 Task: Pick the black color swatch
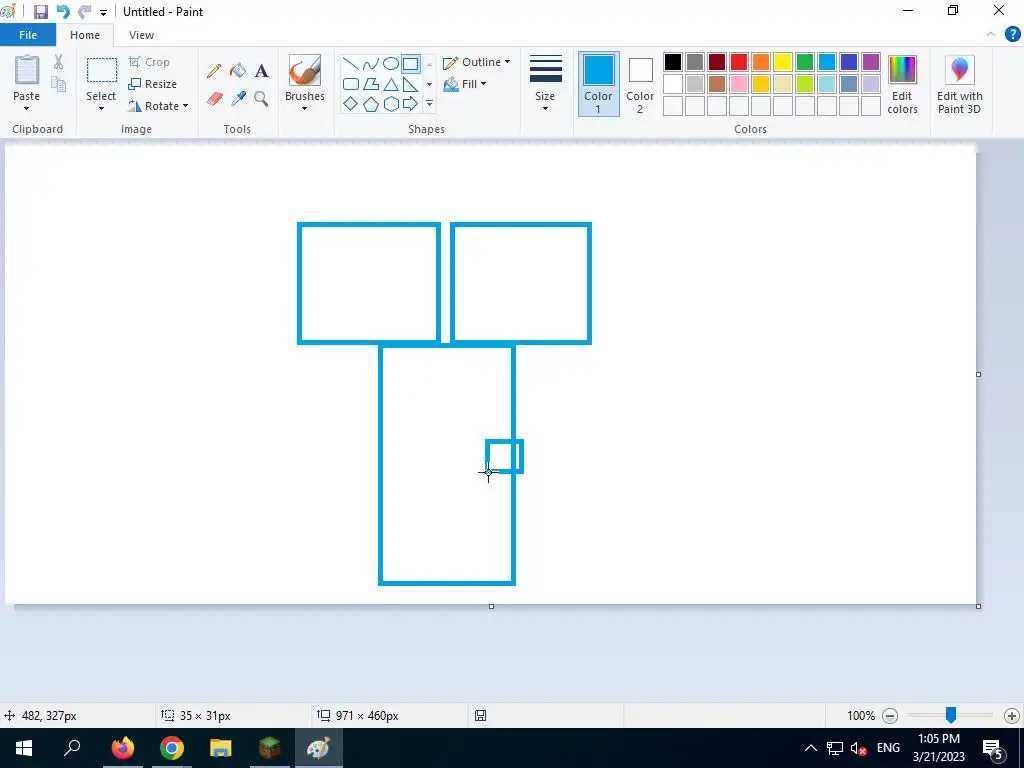[x=673, y=62]
